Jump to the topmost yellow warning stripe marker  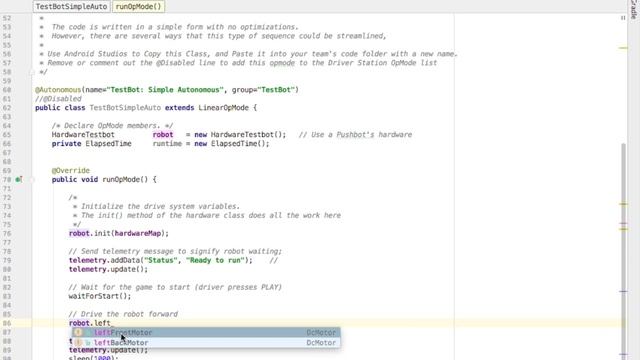coord(623,48)
